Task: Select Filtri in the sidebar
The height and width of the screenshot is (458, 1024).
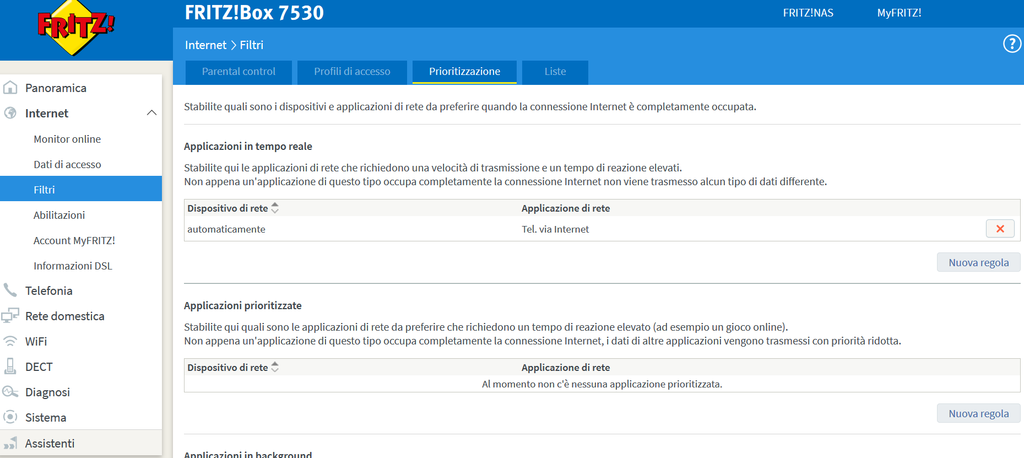Action: 81,189
